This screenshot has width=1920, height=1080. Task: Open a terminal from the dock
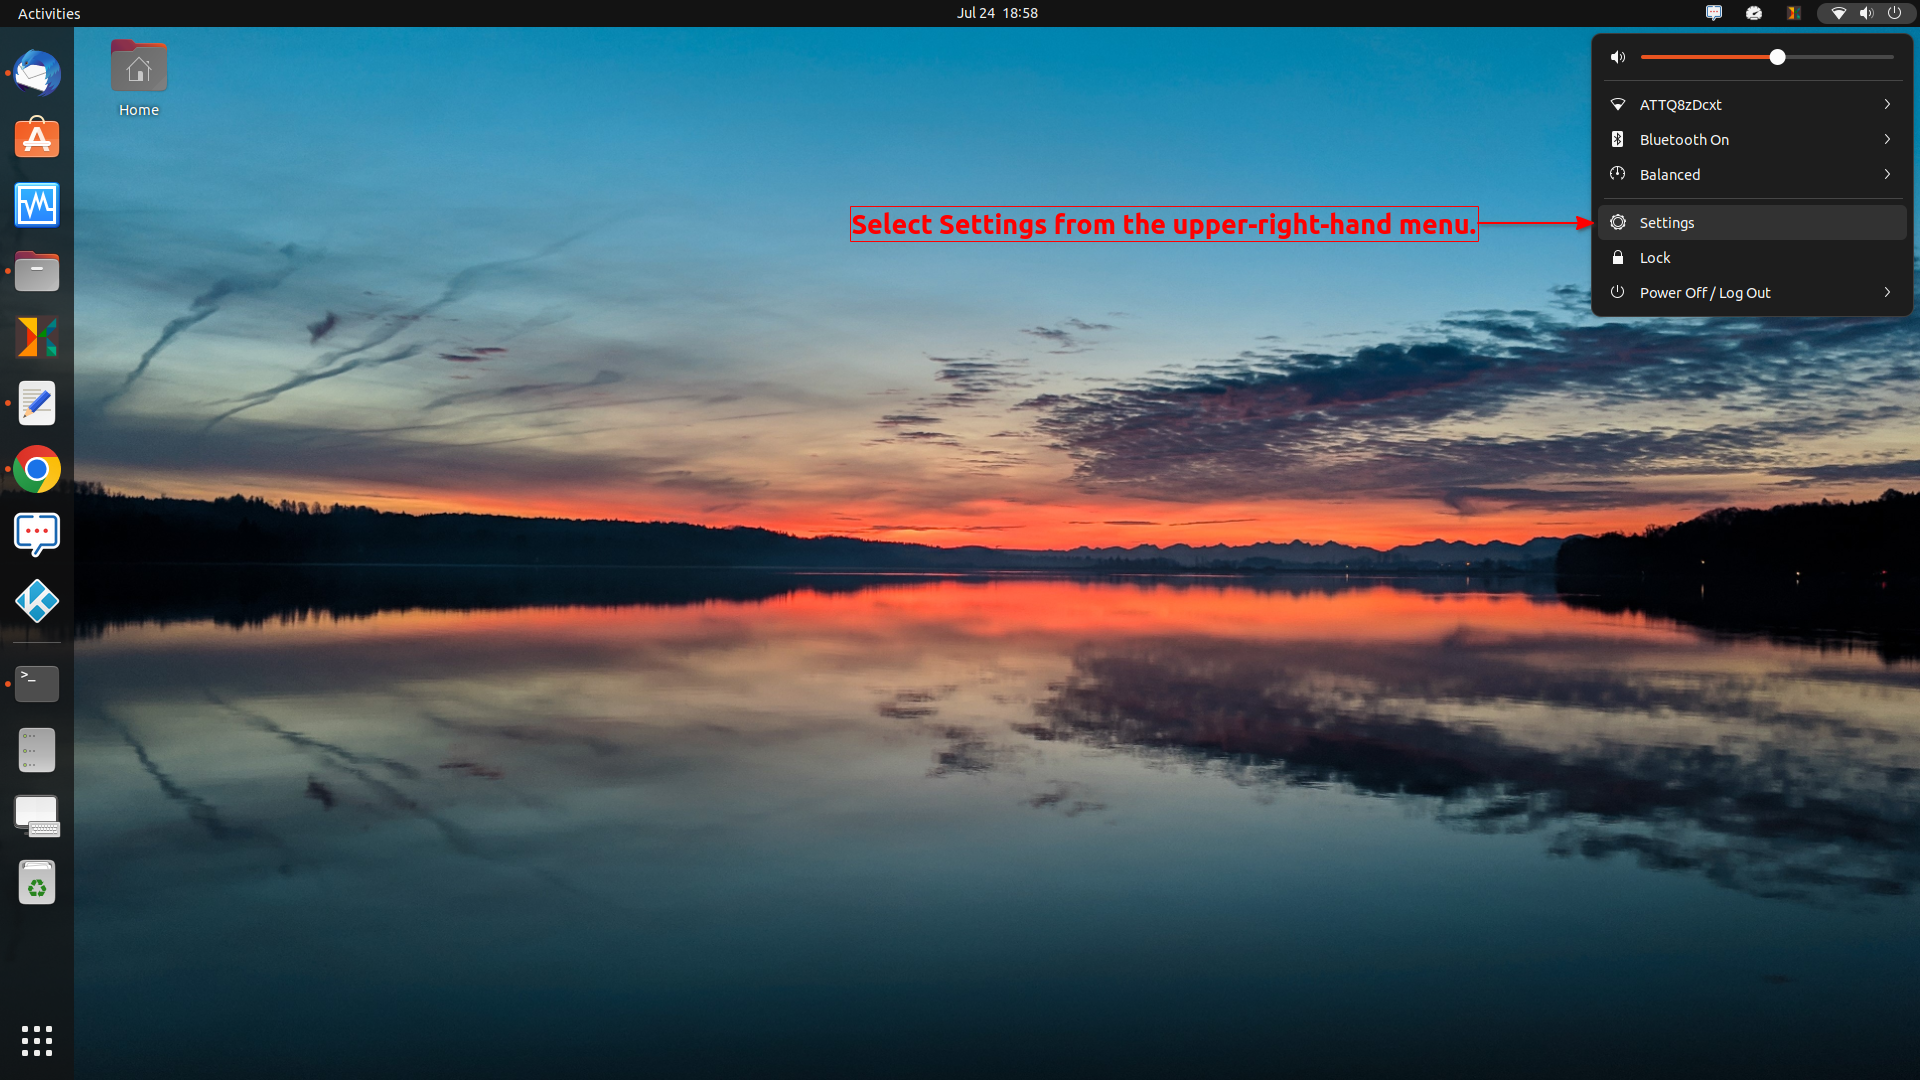coord(37,684)
